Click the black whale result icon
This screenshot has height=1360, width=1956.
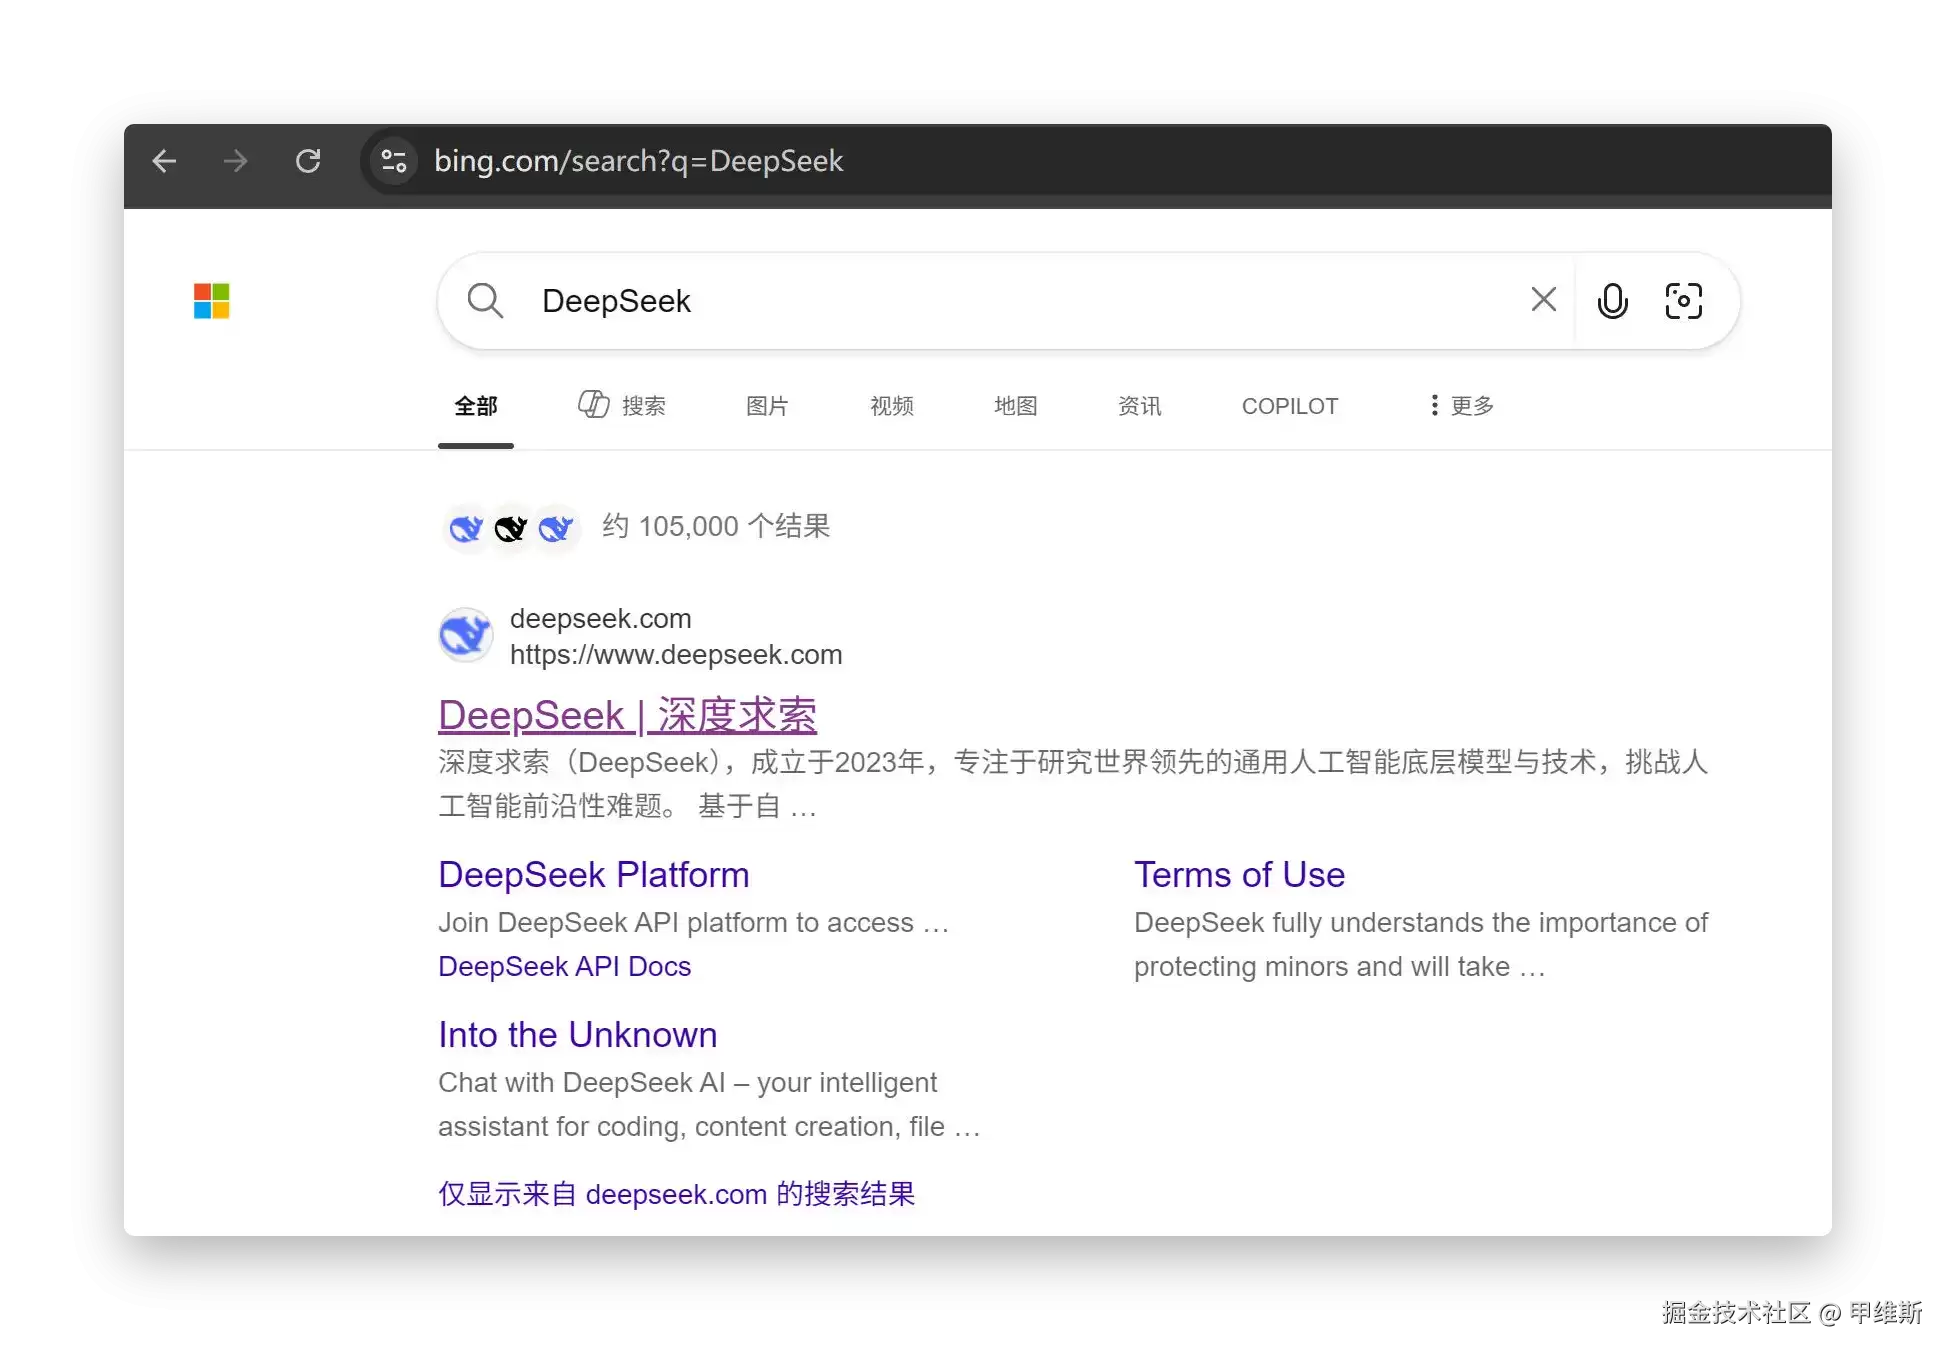point(510,528)
